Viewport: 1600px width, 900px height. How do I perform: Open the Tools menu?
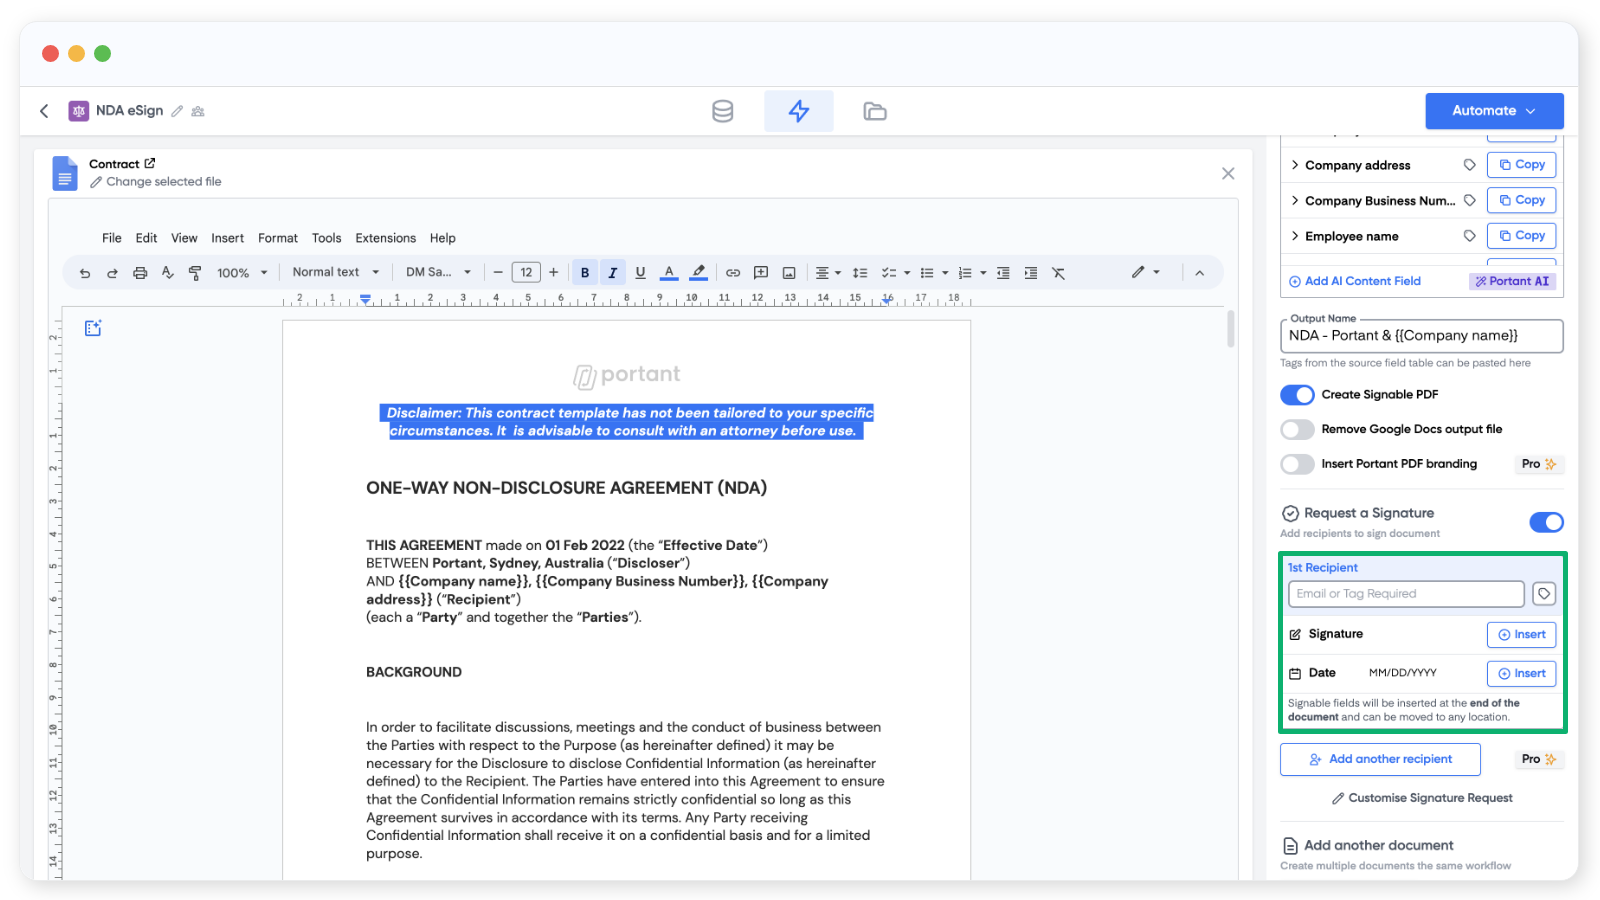(x=326, y=238)
